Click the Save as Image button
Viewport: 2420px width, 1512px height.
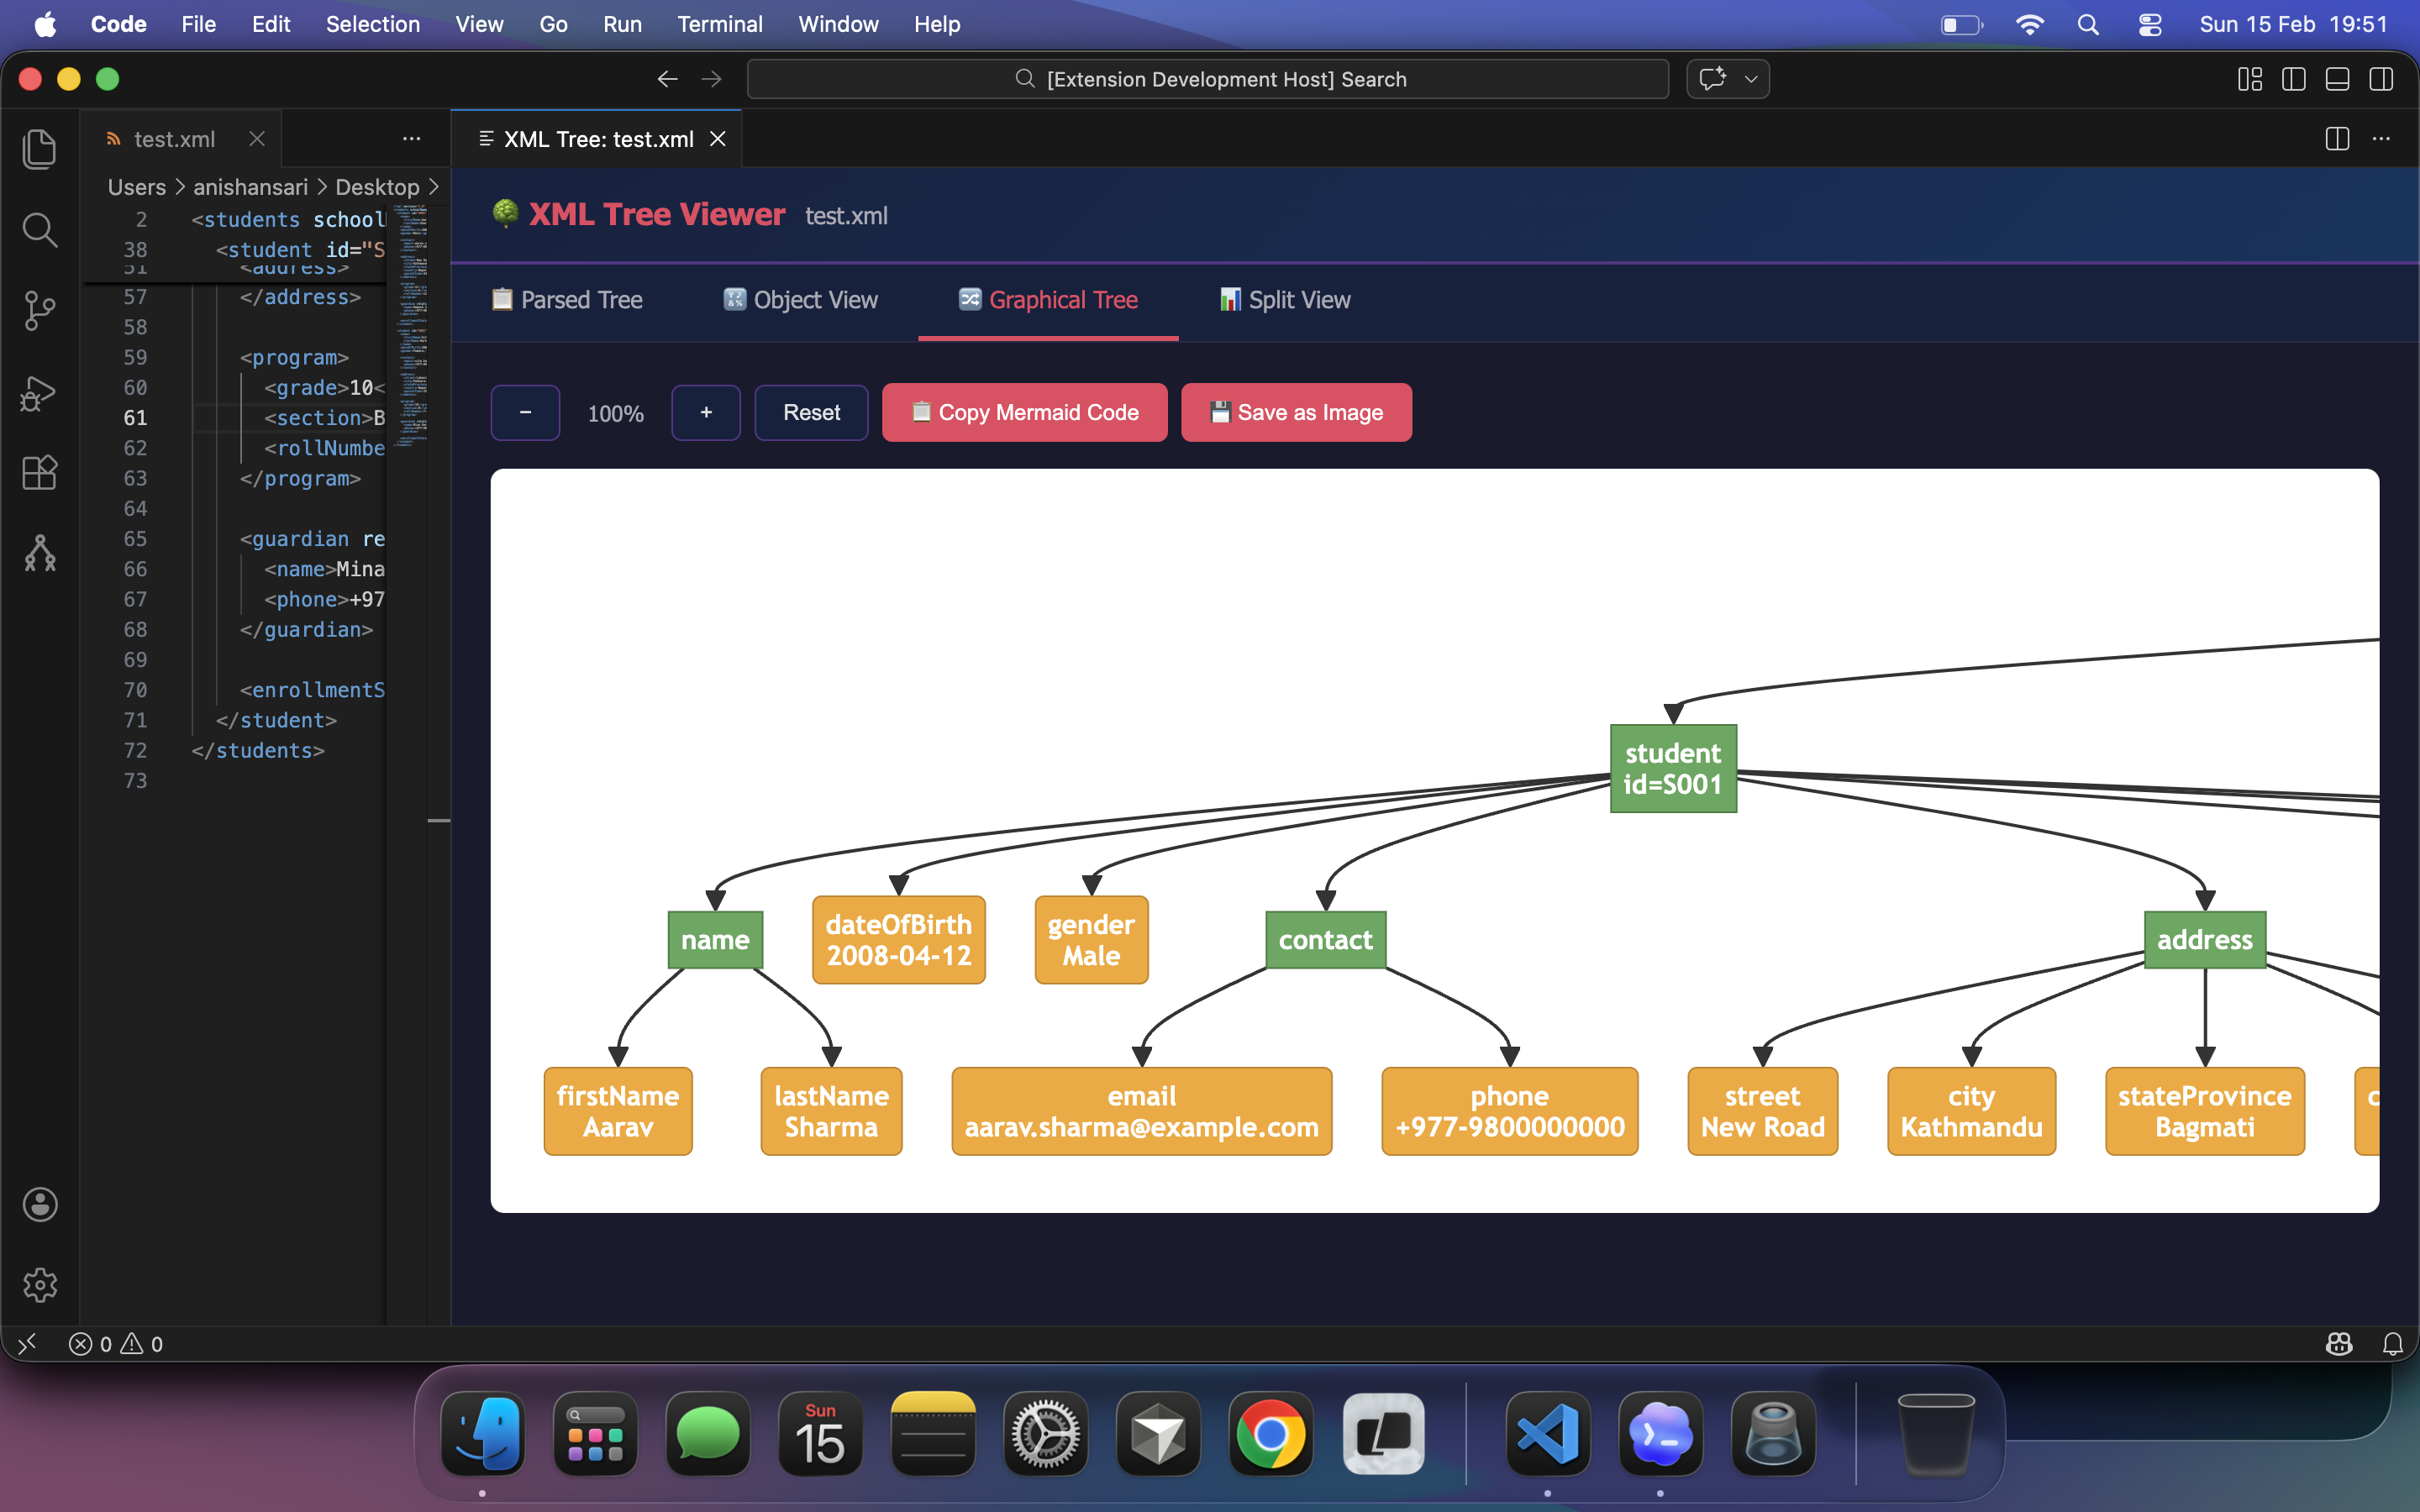pos(1296,412)
